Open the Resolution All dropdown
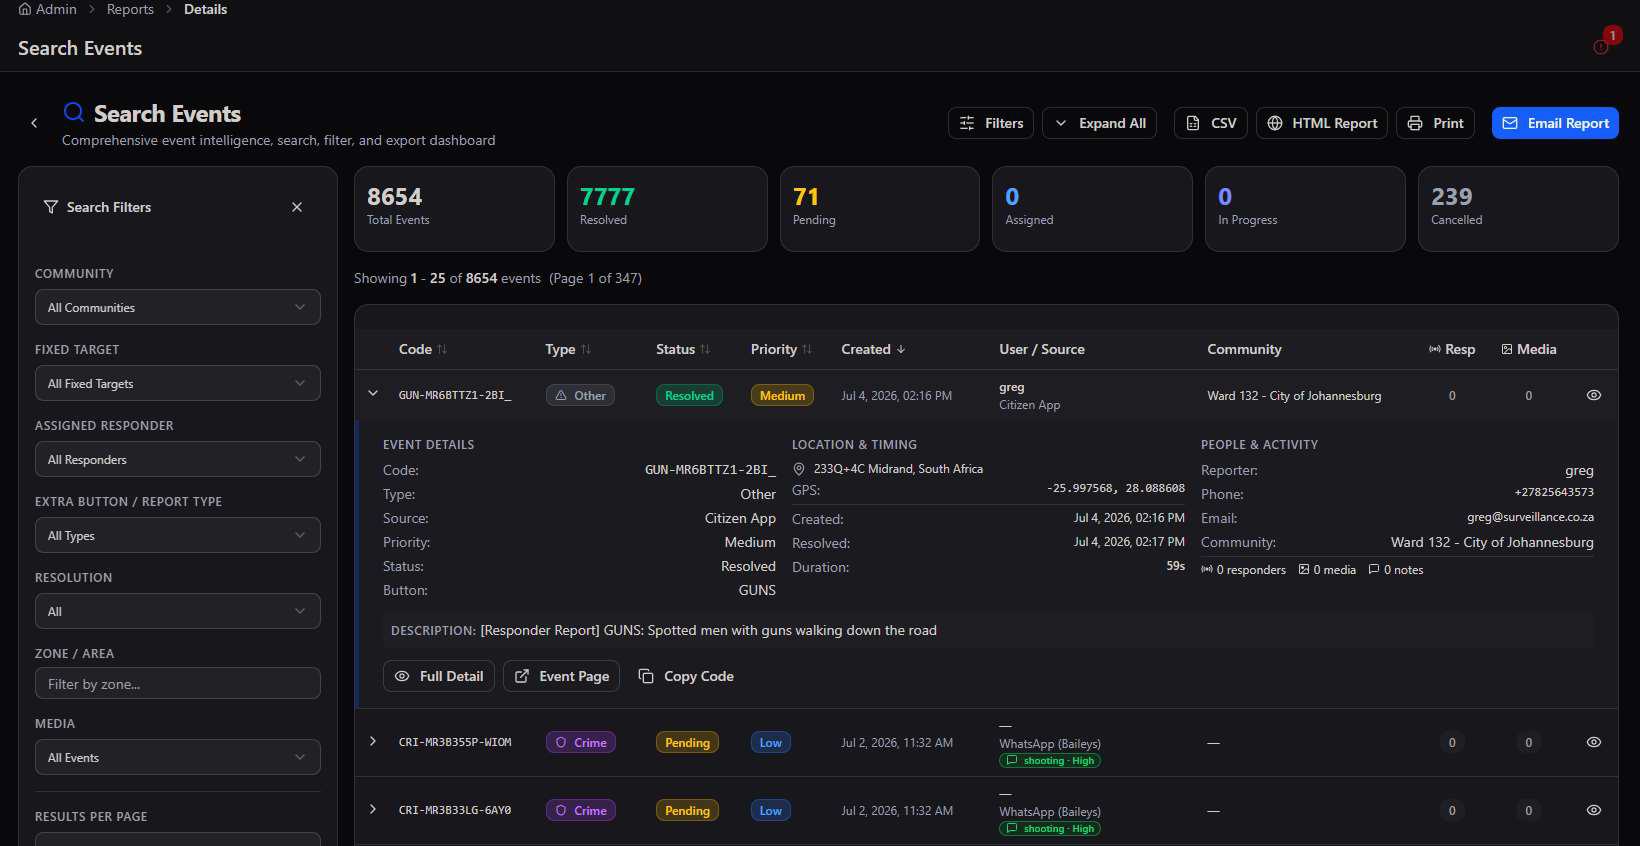 178,611
